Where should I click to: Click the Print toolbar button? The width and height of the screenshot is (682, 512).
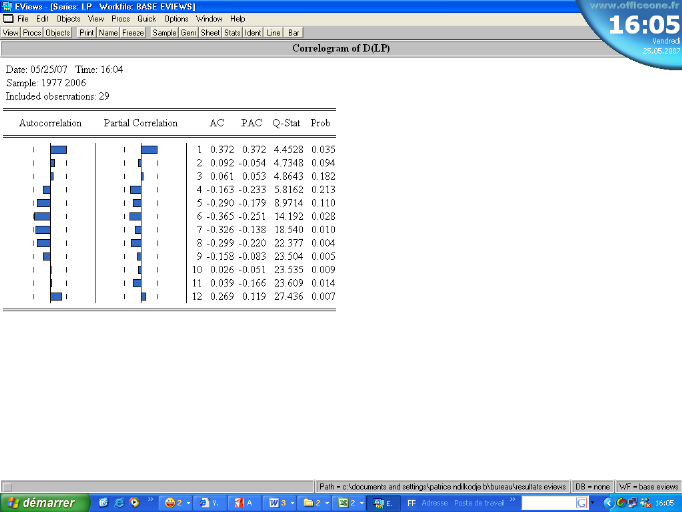[x=87, y=33]
